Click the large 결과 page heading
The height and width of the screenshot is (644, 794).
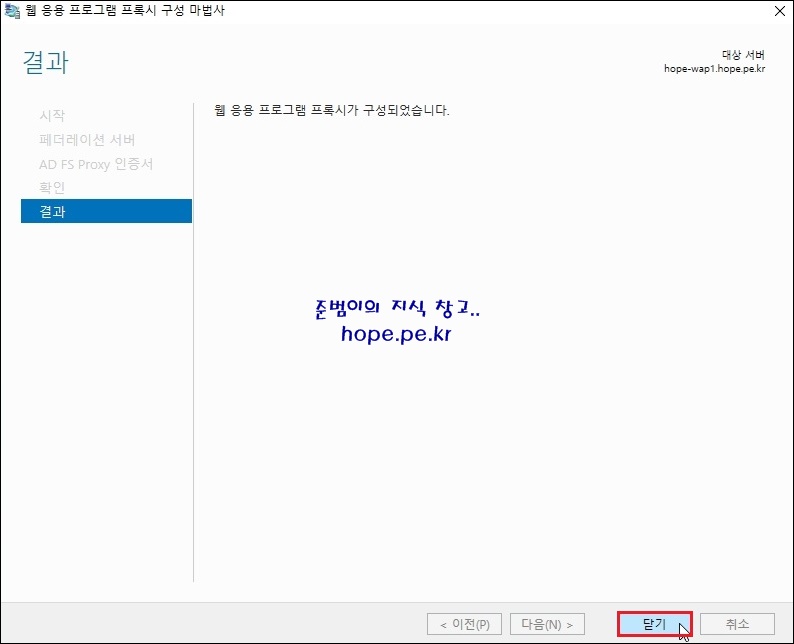click(x=46, y=62)
